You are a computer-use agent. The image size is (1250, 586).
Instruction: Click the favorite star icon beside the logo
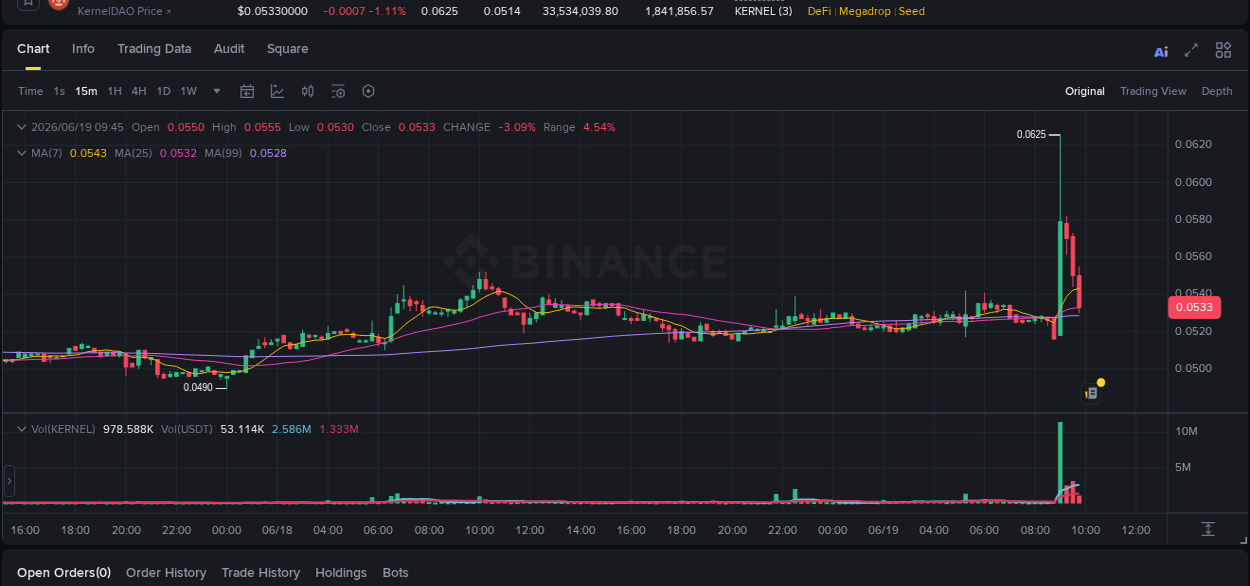(x=27, y=4)
